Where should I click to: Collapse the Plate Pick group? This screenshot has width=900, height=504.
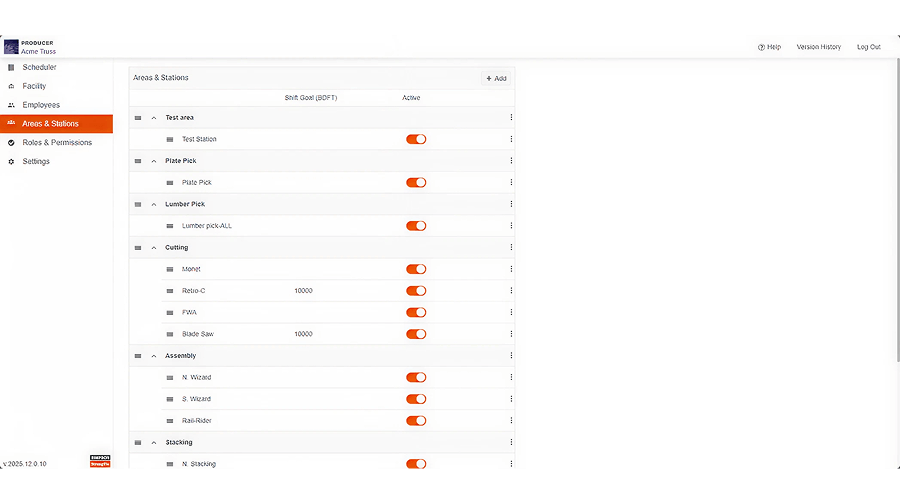[x=154, y=161]
